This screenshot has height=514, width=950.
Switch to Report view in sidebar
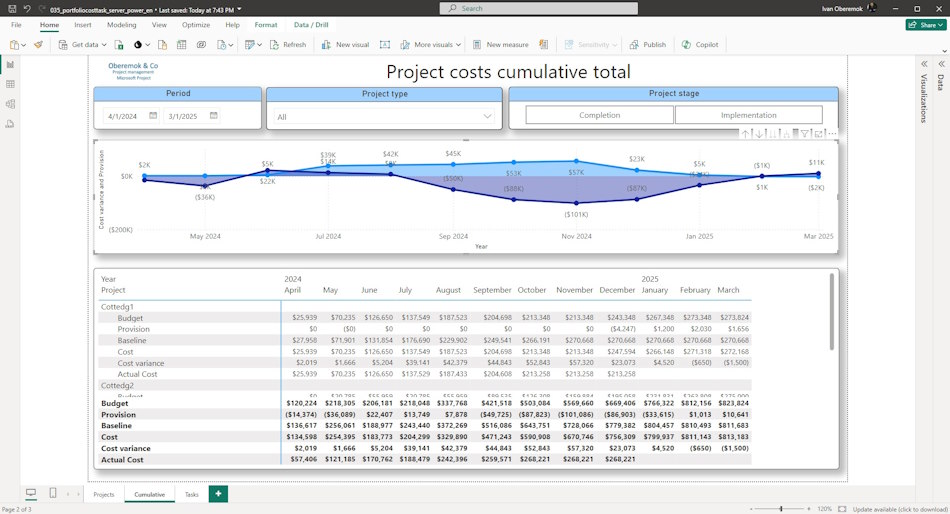pyautogui.click(x=10, y=65)
